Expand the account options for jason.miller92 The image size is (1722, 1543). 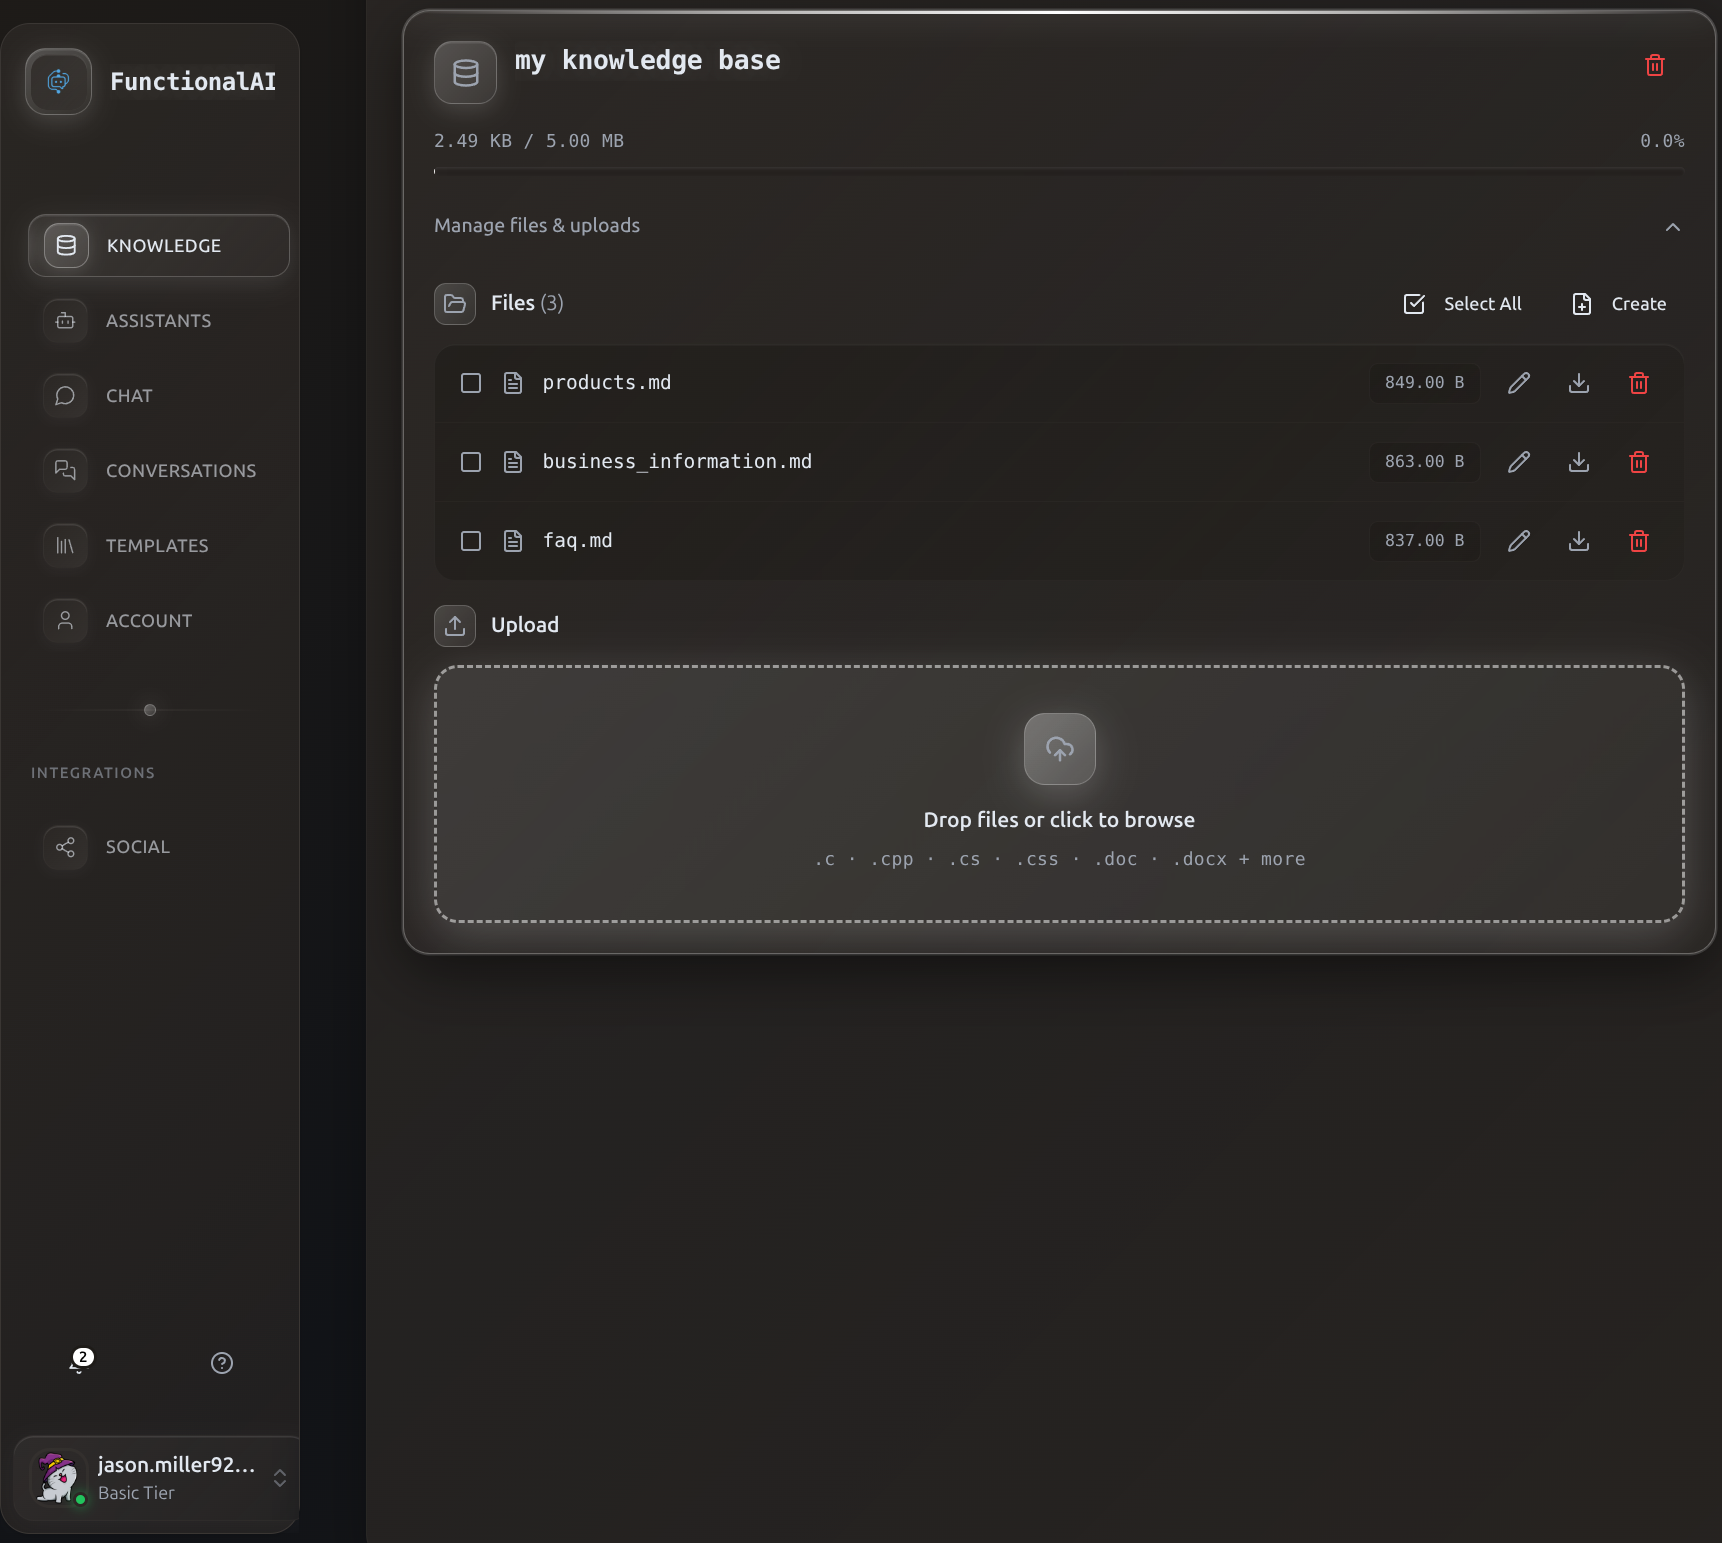(279, 1477)
